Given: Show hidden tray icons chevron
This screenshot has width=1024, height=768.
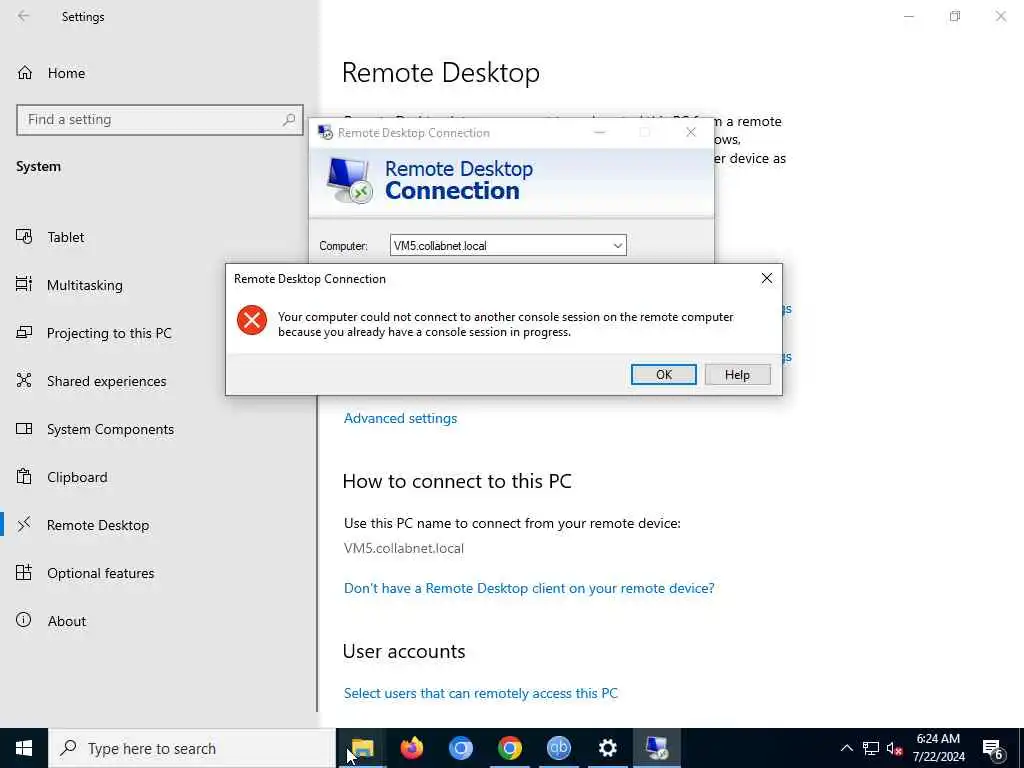Looking at the screenshot, I should click(x=846, y=748).
